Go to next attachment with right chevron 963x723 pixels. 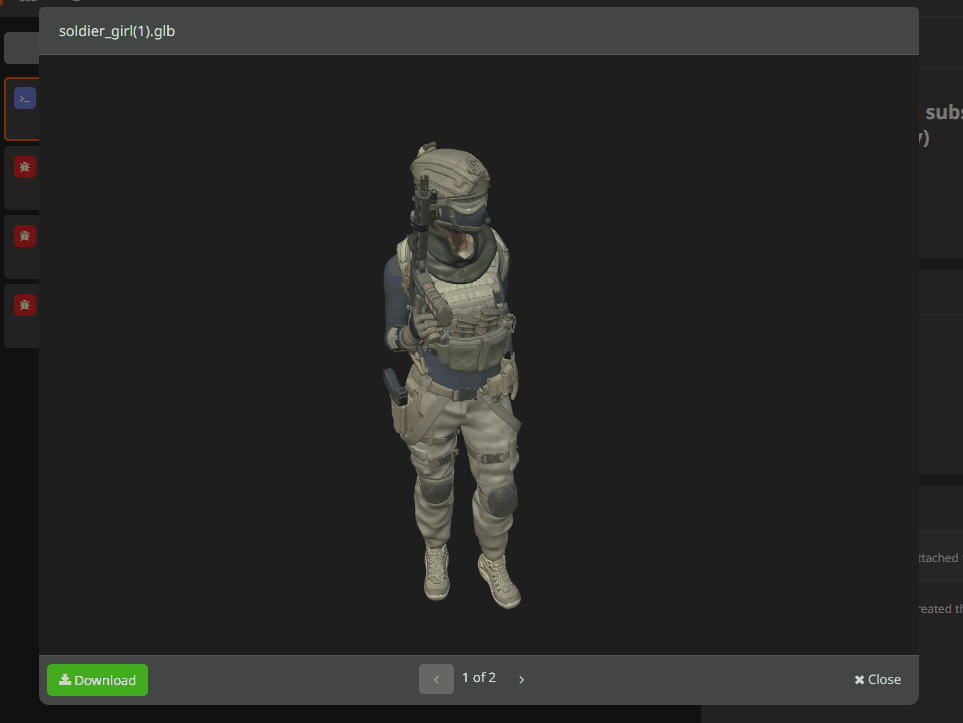point(521,680)
